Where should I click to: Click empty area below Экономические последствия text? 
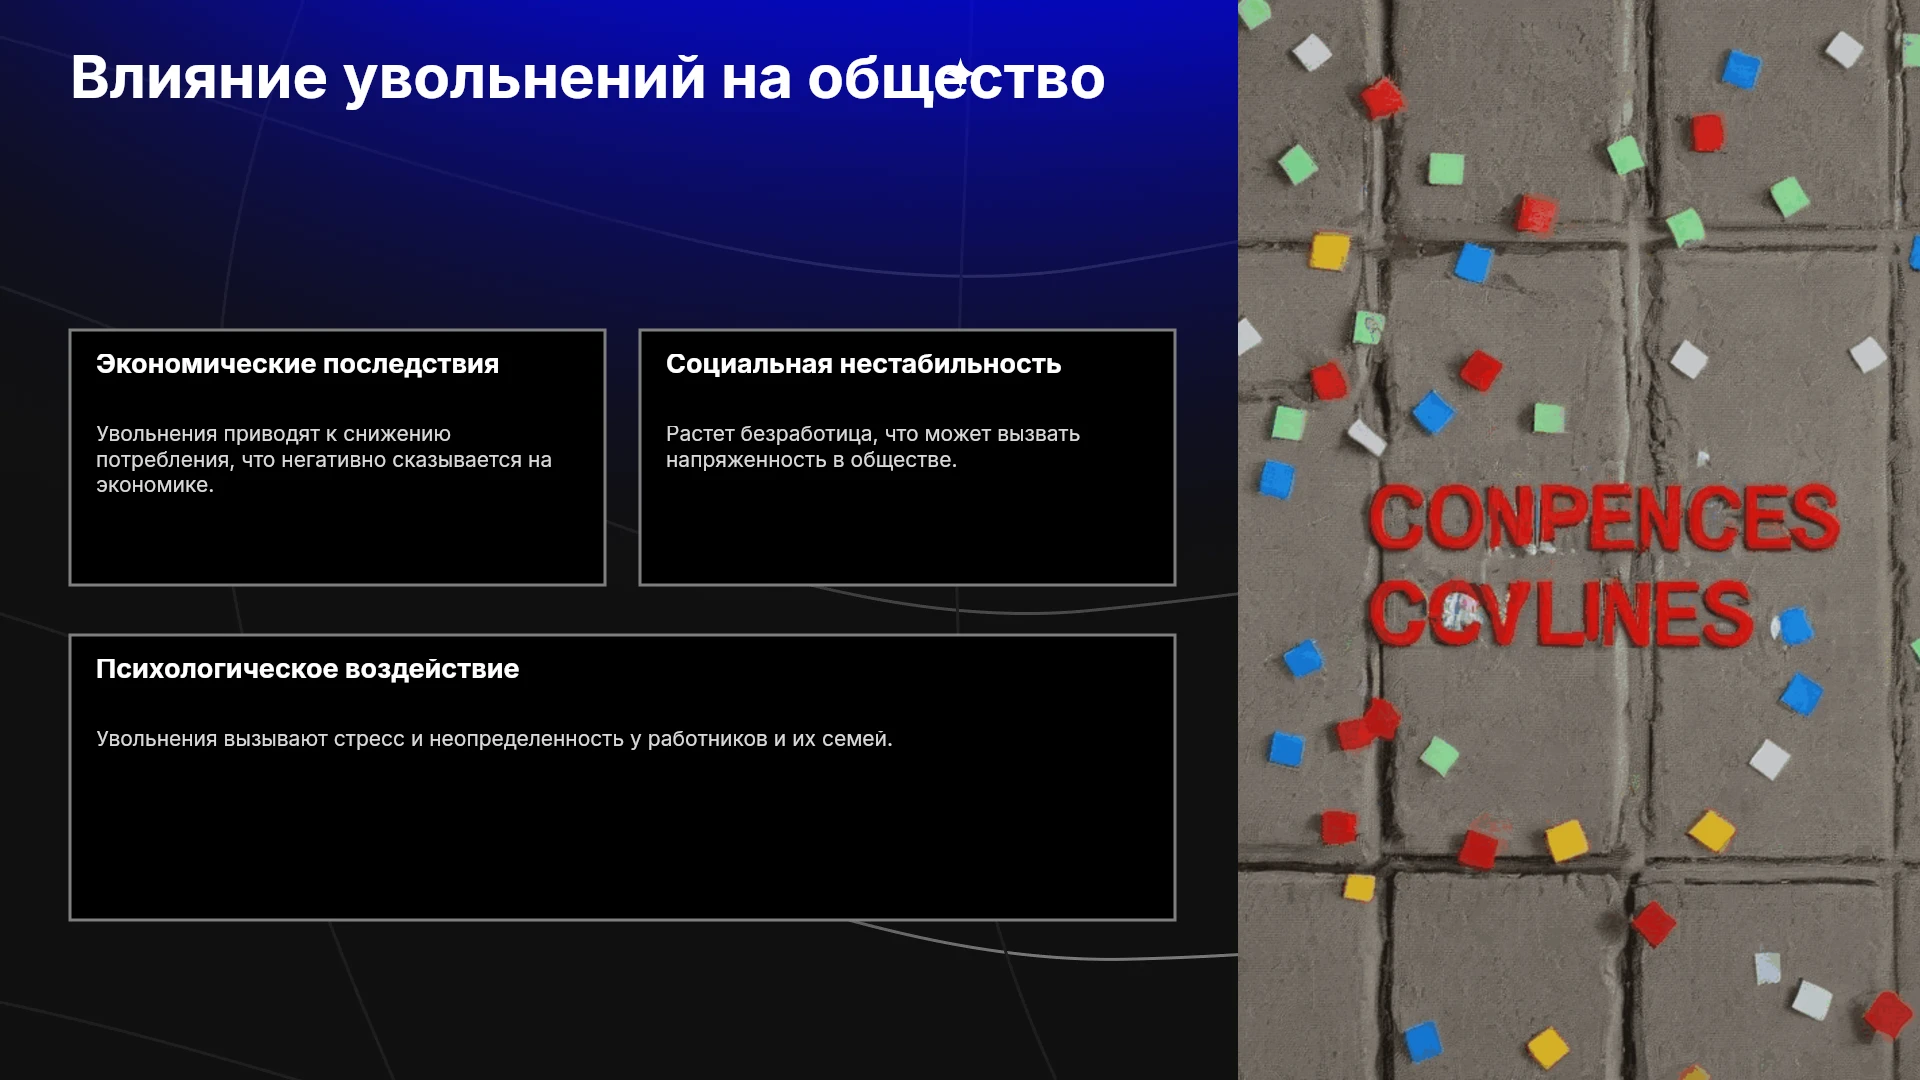click(337, 540)
